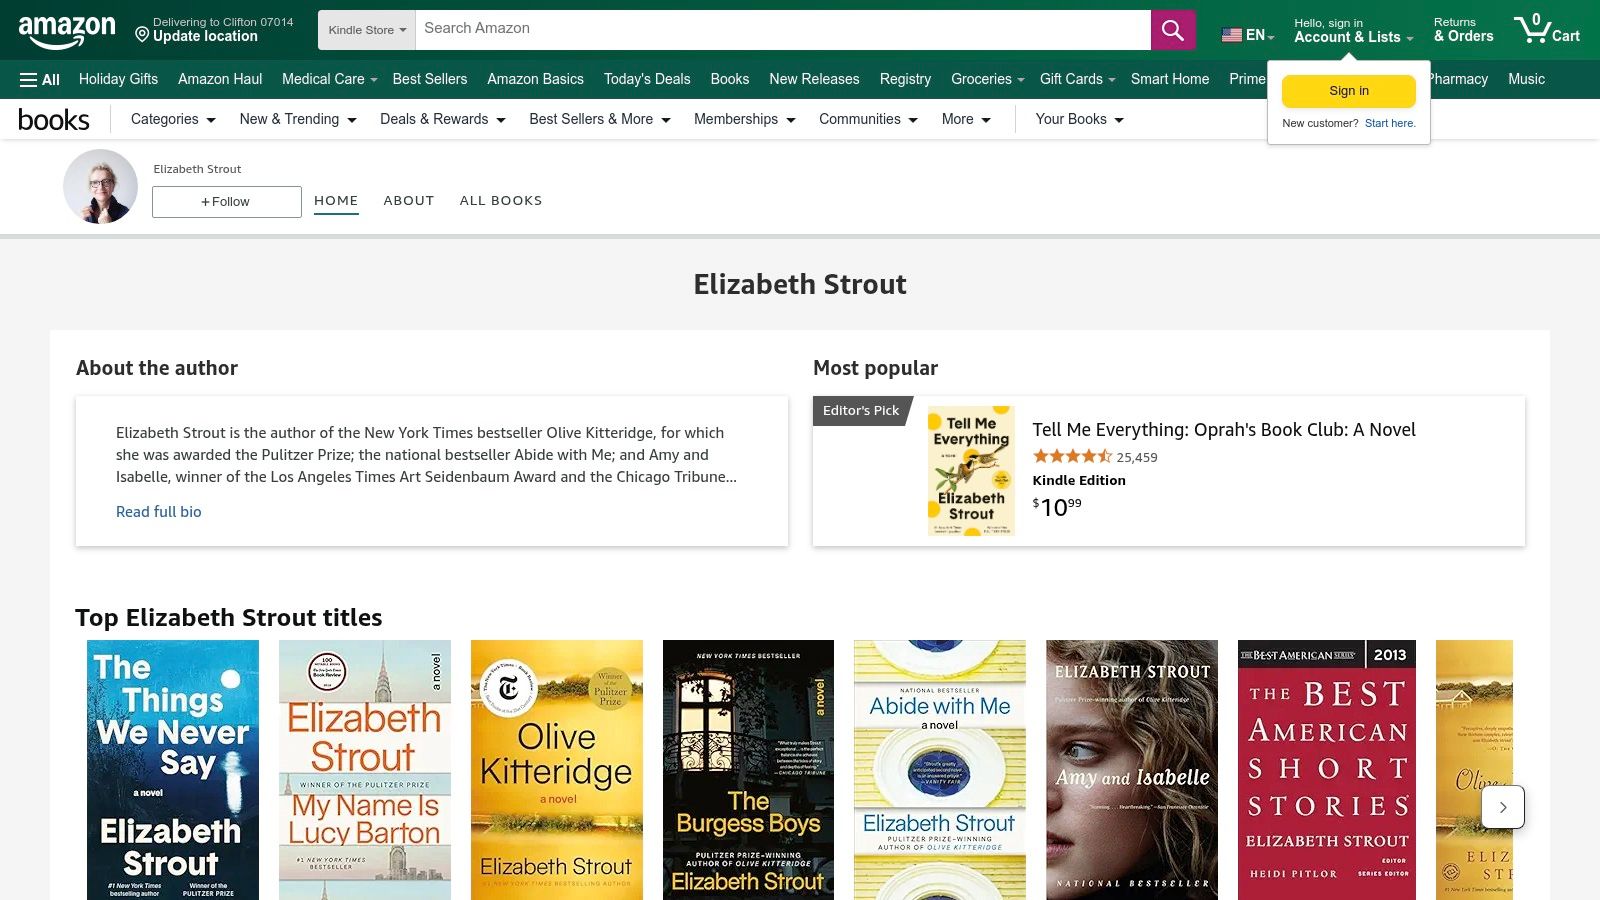Click the Read full bio link
Screen dimensions: 1600x900
click(158, 511)
